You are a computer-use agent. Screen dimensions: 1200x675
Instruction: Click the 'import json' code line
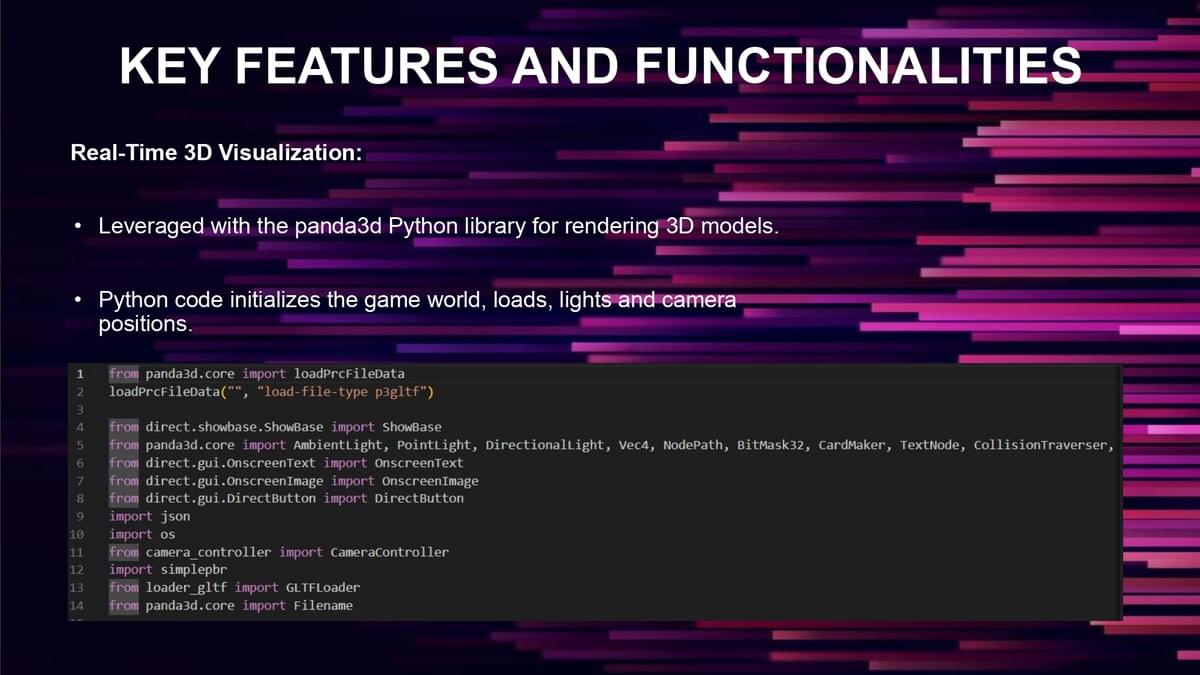(149, 516)
